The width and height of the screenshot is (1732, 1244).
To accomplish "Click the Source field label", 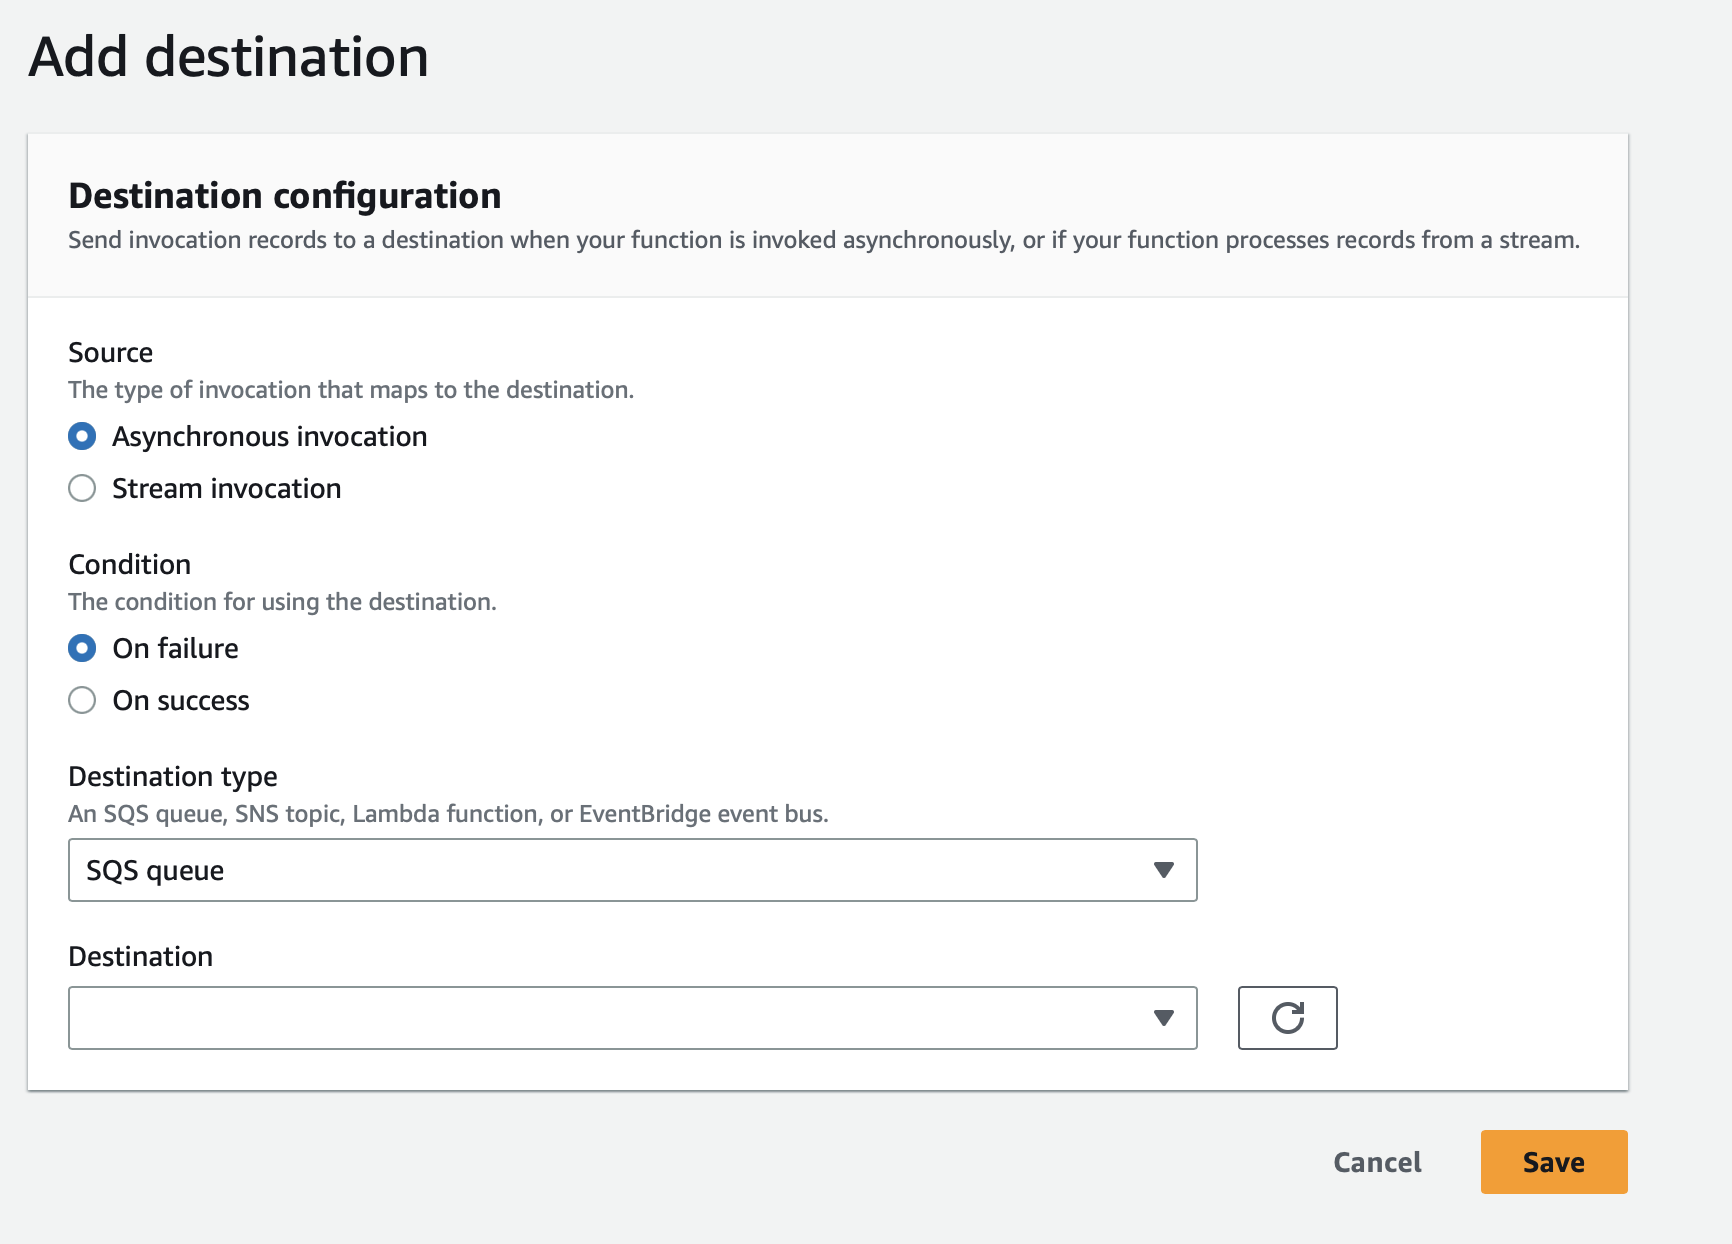I will tap(110, 353).
